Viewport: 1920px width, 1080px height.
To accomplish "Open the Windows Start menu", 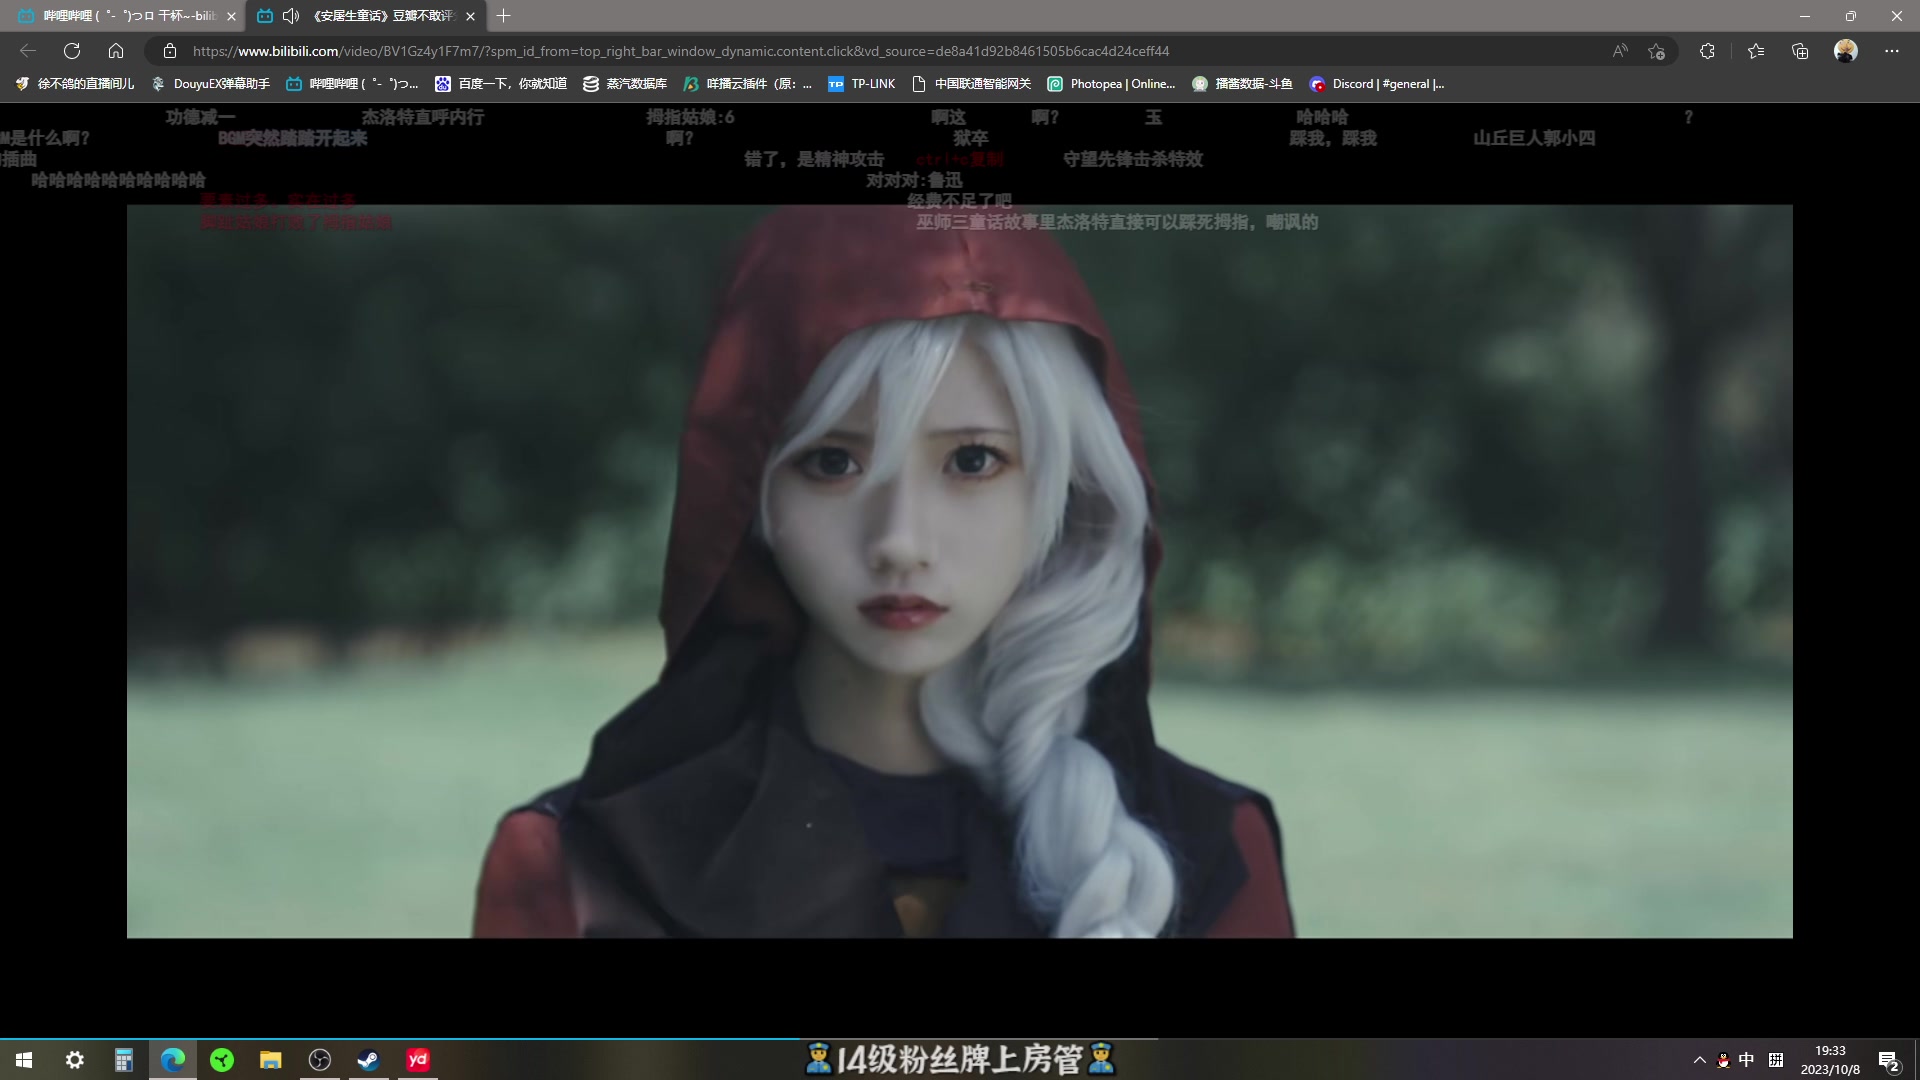I will point(24,1060).
